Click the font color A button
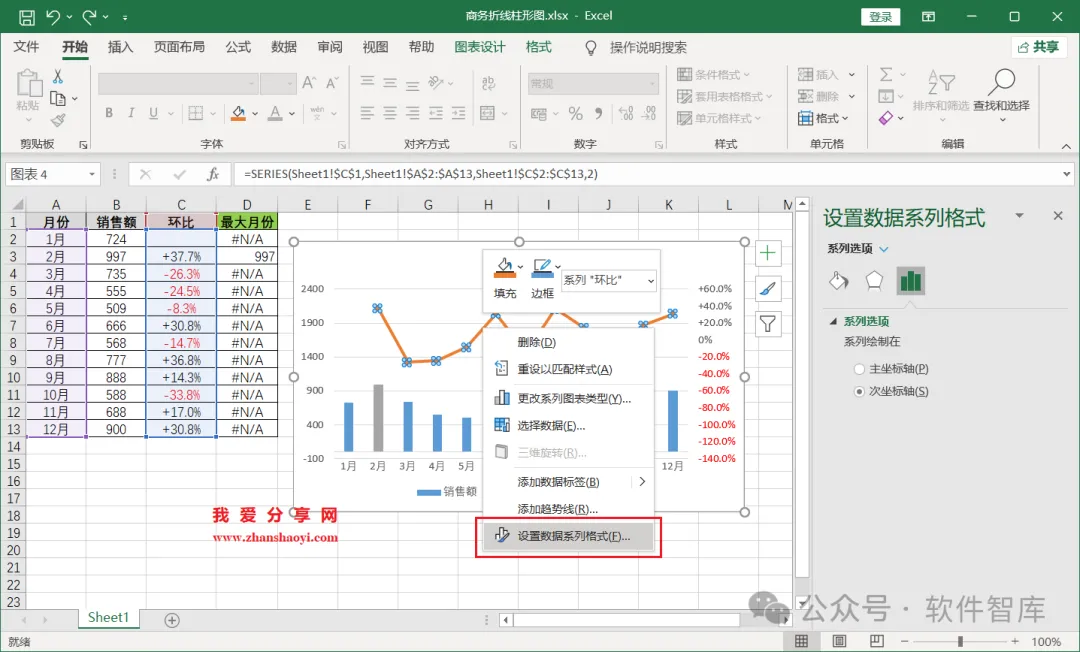Image resolution: width=1080 pixels, height=652 pixels. pyautogui.click(x=276, y=113)
